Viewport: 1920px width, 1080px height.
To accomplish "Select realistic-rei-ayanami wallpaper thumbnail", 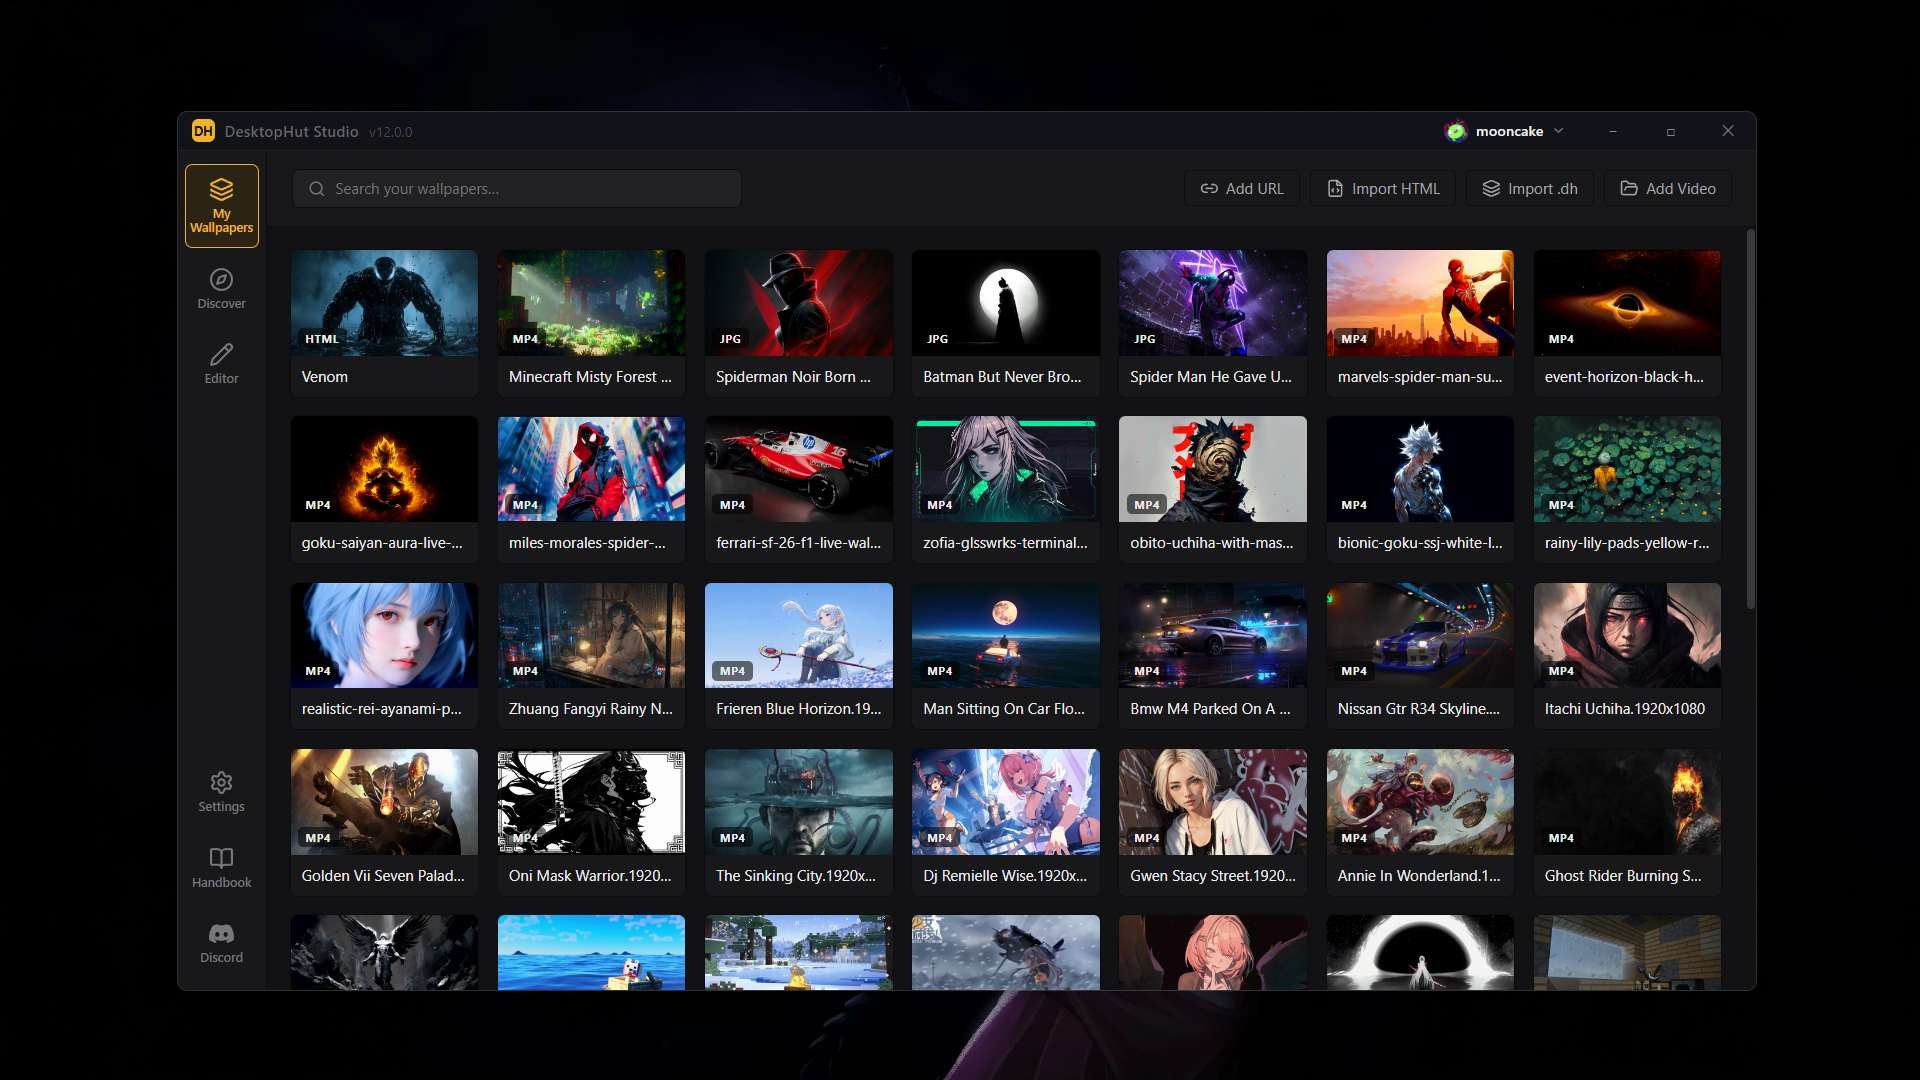I will [x=384, y=635].
